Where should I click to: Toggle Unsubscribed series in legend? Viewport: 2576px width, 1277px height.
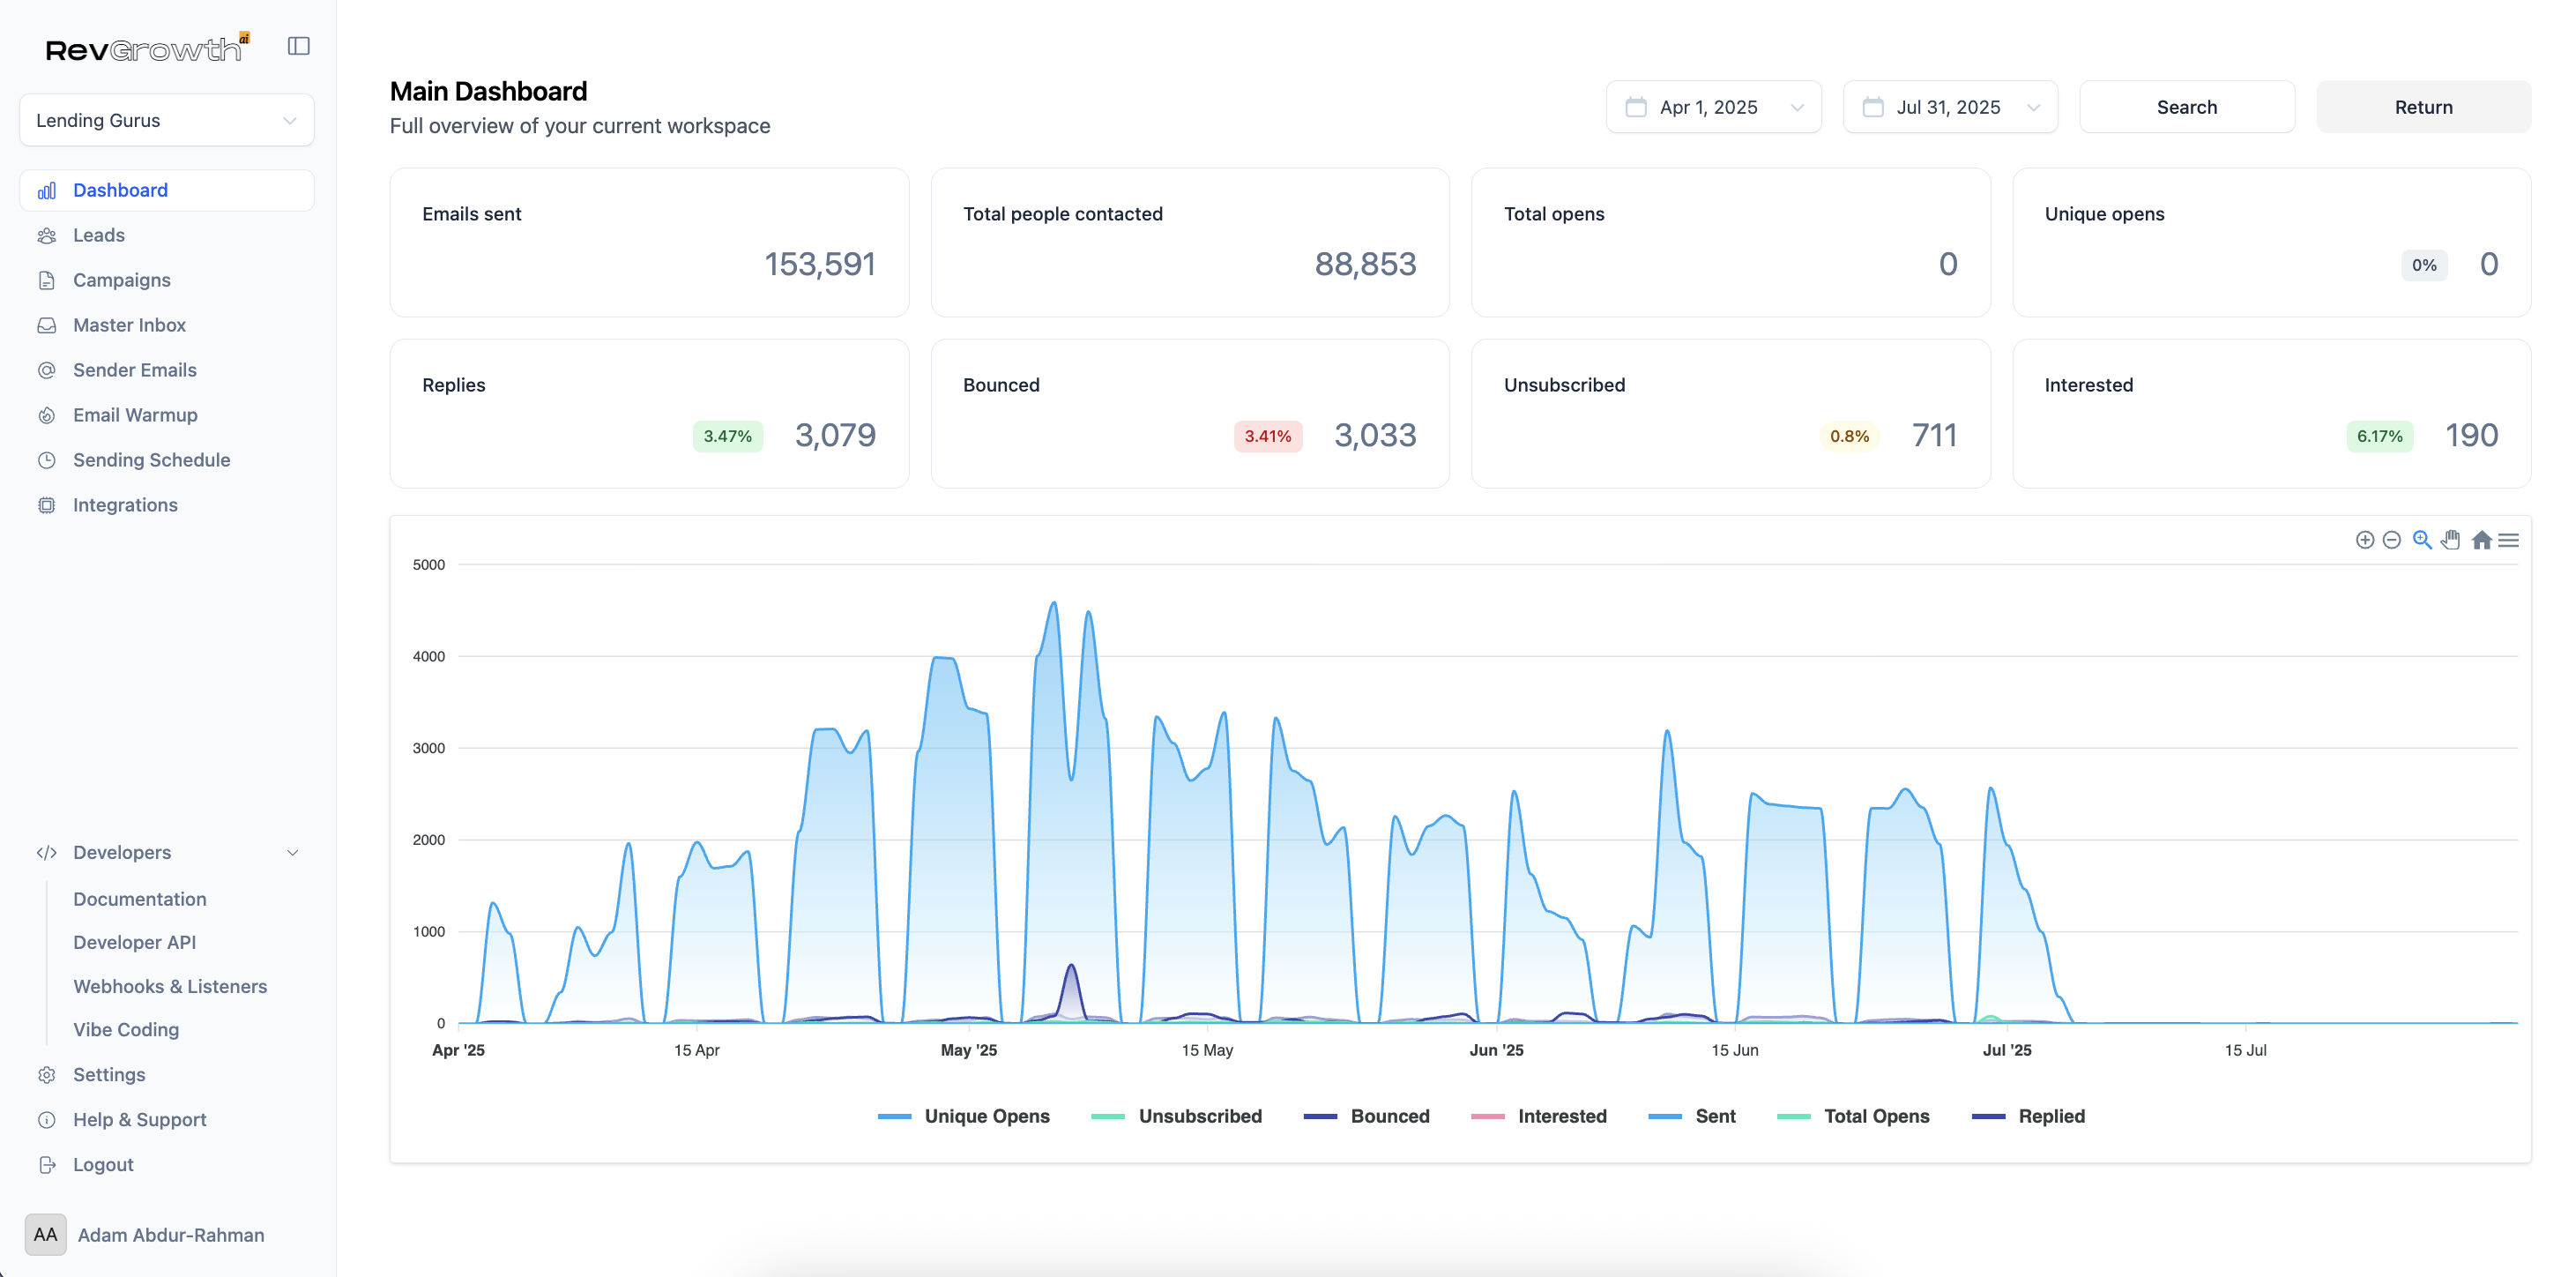pyautogui.click(x=1176, y=1117)
